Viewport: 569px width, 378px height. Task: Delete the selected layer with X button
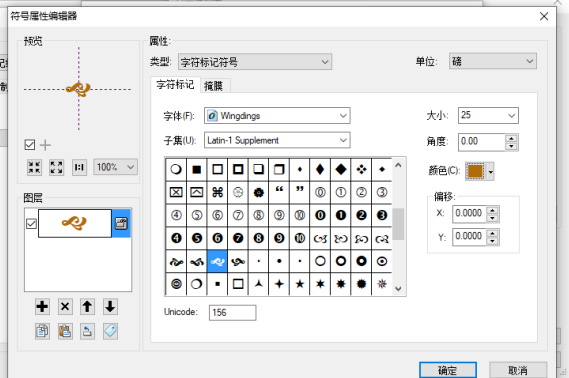(x=65, y=307)
